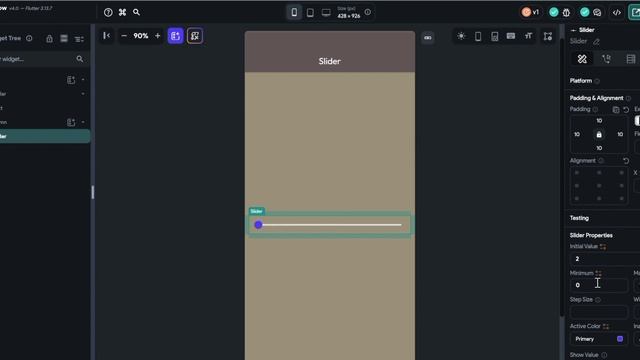Open the Properties design tab
This screenshot has height=360, width=640.
(582, 59)
